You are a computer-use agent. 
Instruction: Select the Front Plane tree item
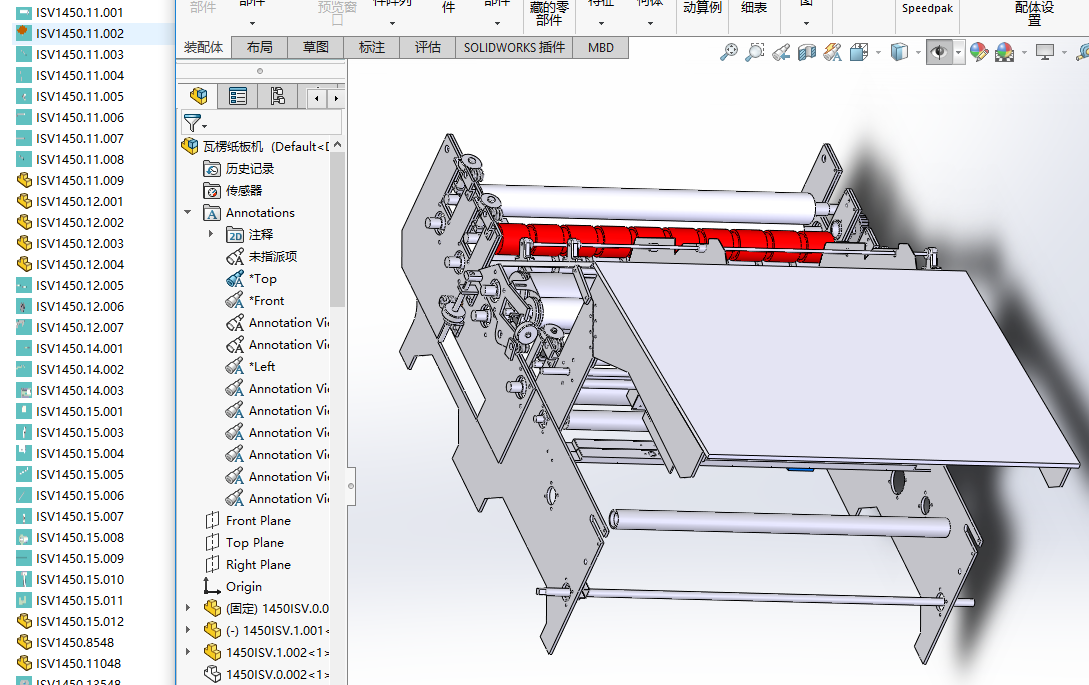[x=258, y=521]
